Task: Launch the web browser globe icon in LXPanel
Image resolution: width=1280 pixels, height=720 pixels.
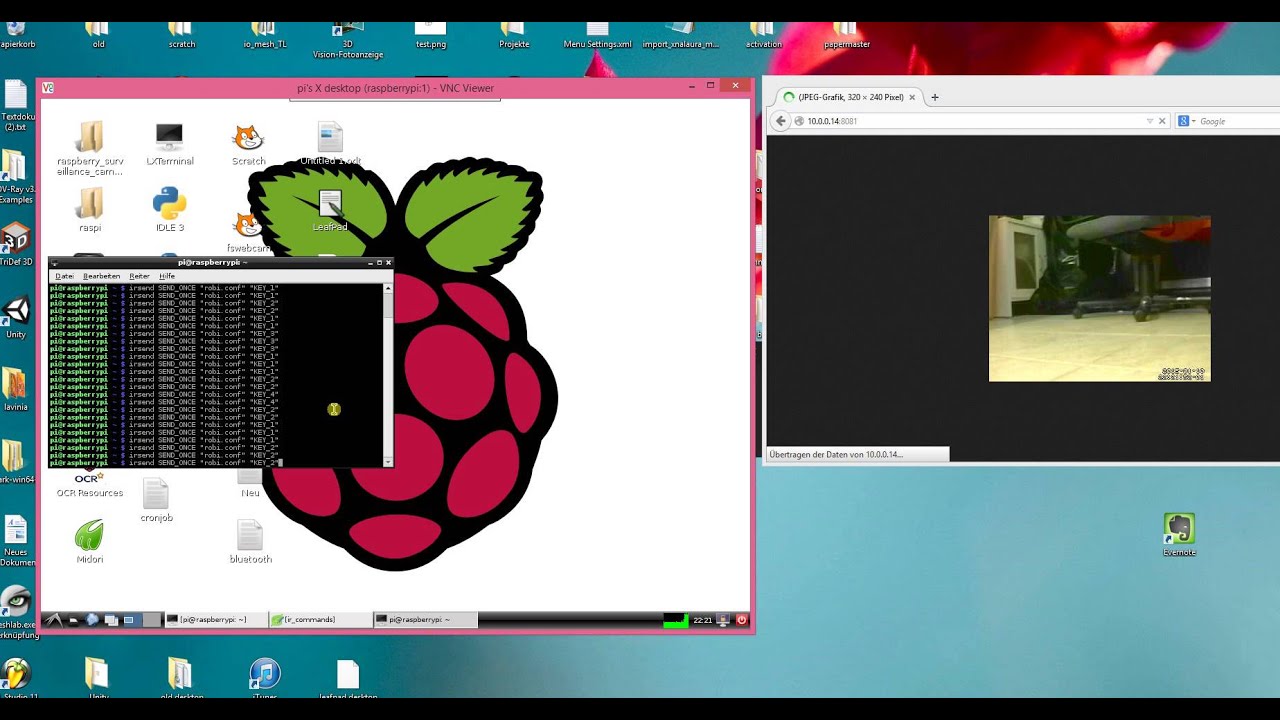Action: 92,620
